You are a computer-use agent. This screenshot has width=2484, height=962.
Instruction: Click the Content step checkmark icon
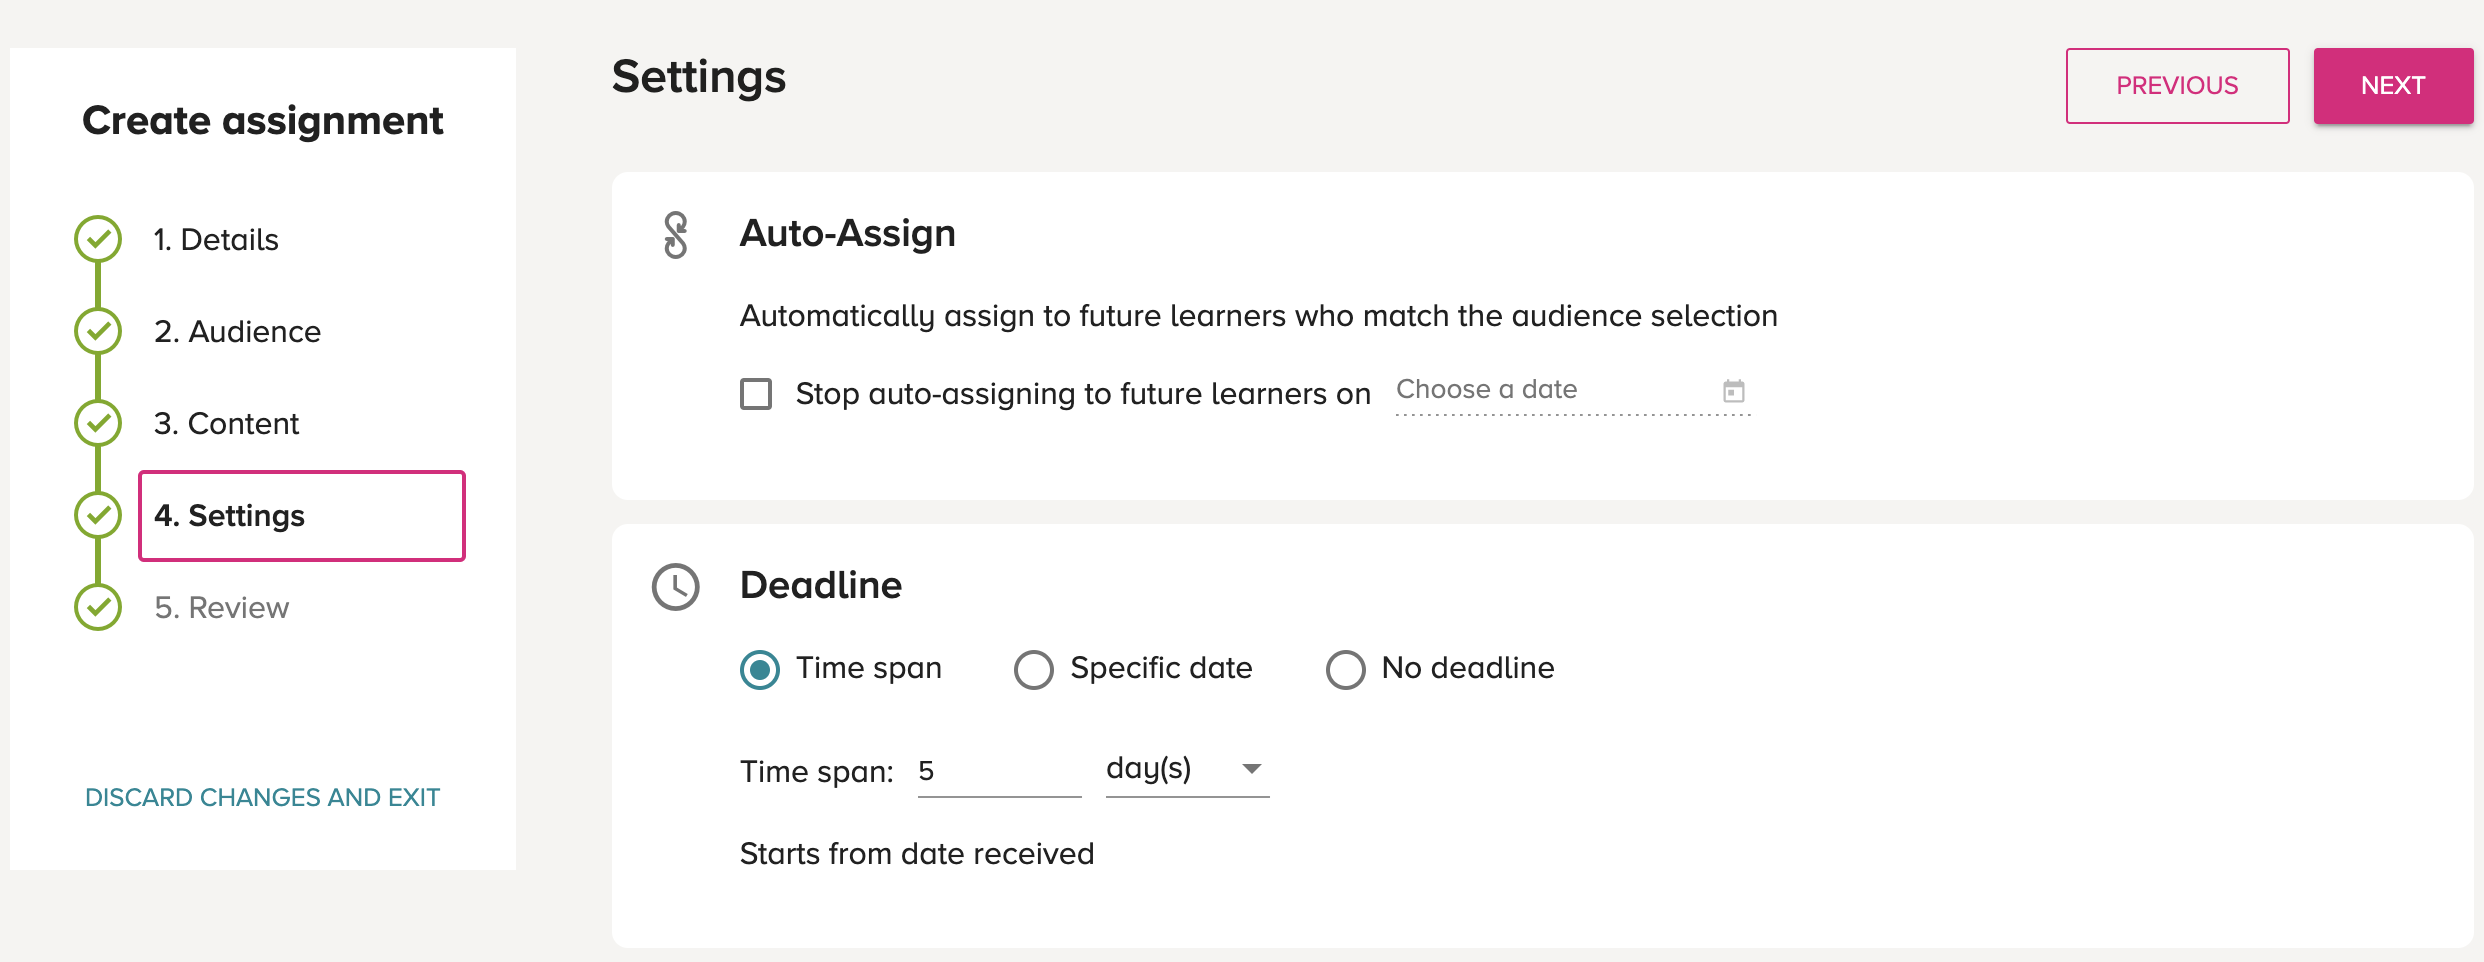point(98,423)
